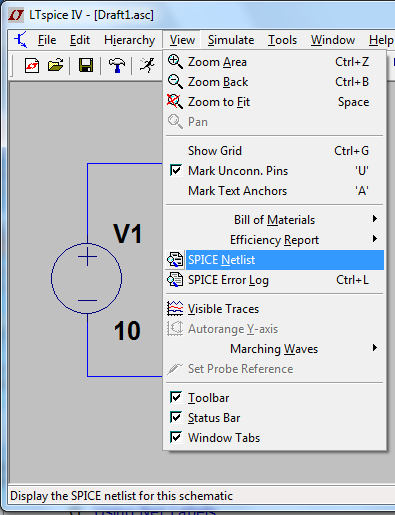Choose Zoom to Fit menu entry text

(219, 102)
